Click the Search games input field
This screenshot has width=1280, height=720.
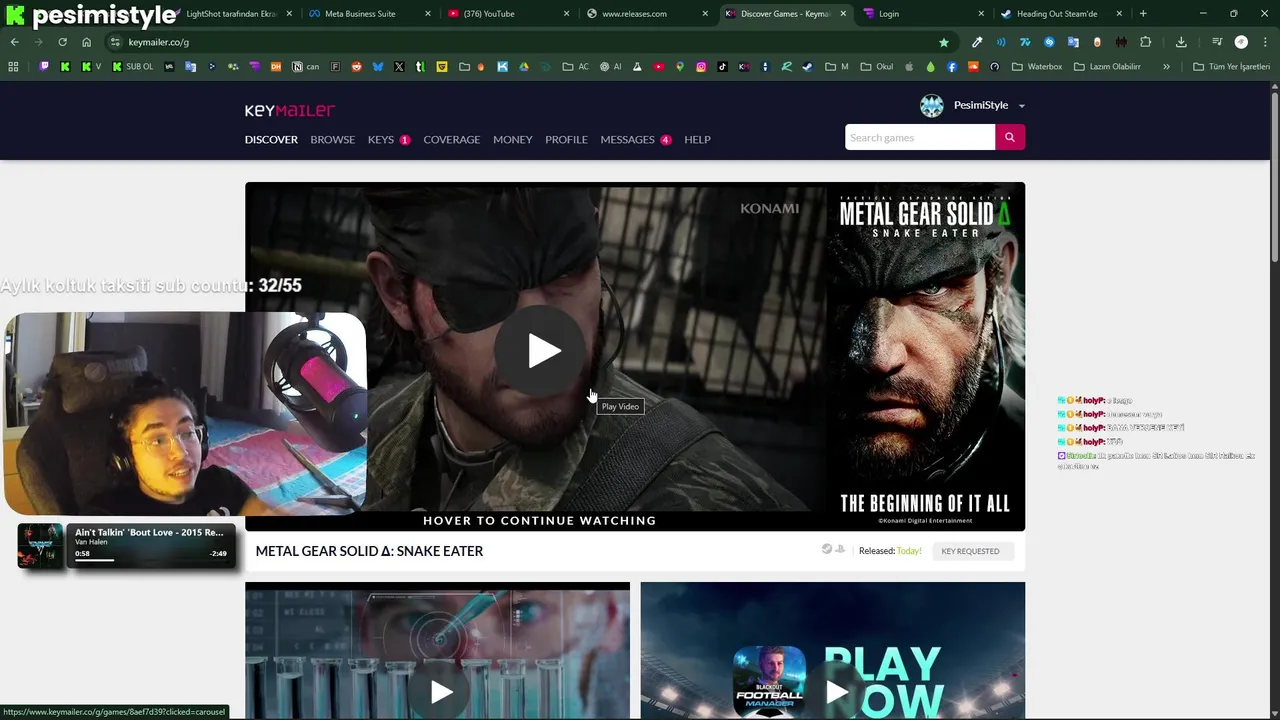click(x=920, y=137)
